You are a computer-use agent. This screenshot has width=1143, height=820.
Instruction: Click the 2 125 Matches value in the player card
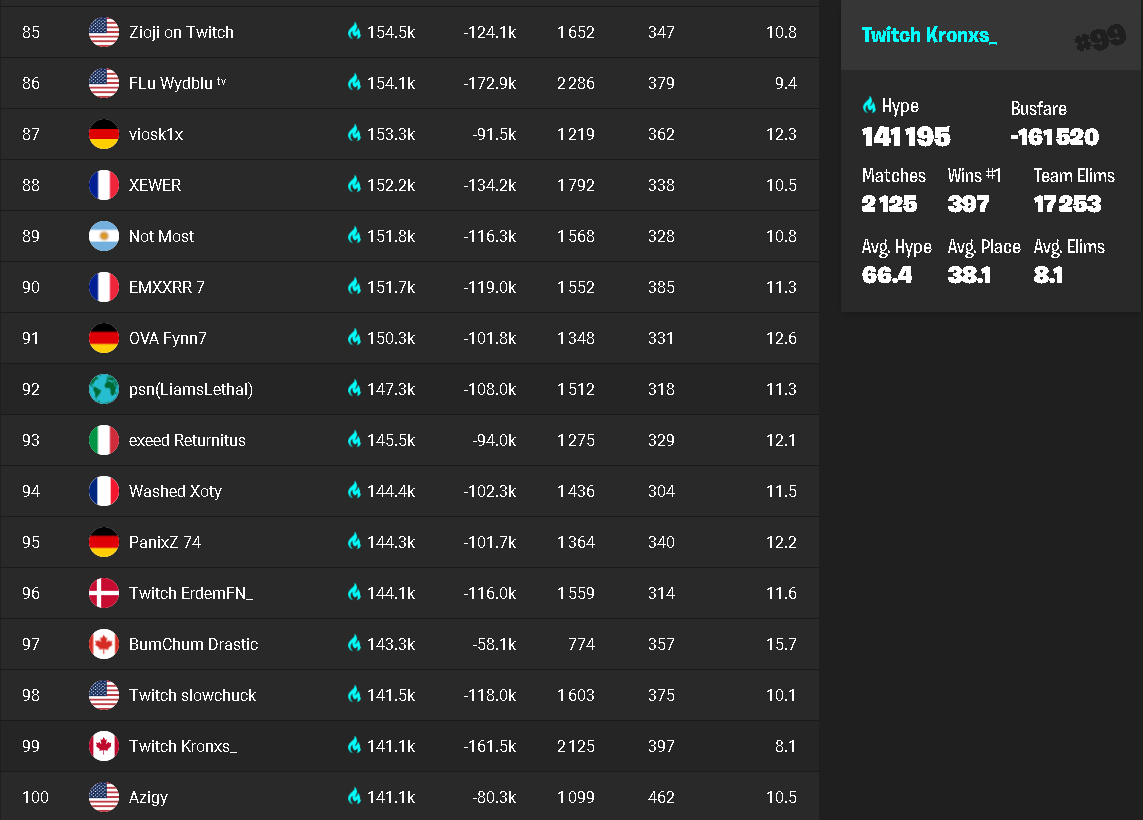(x=889, y=204)
